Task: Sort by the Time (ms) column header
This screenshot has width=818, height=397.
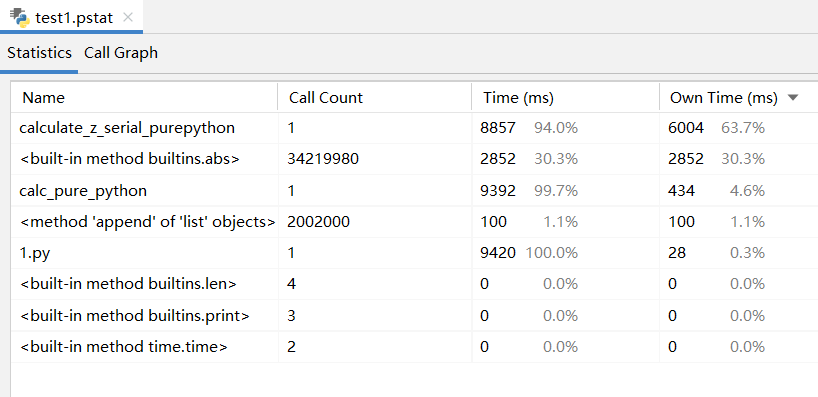Action: tap(566, 98)
